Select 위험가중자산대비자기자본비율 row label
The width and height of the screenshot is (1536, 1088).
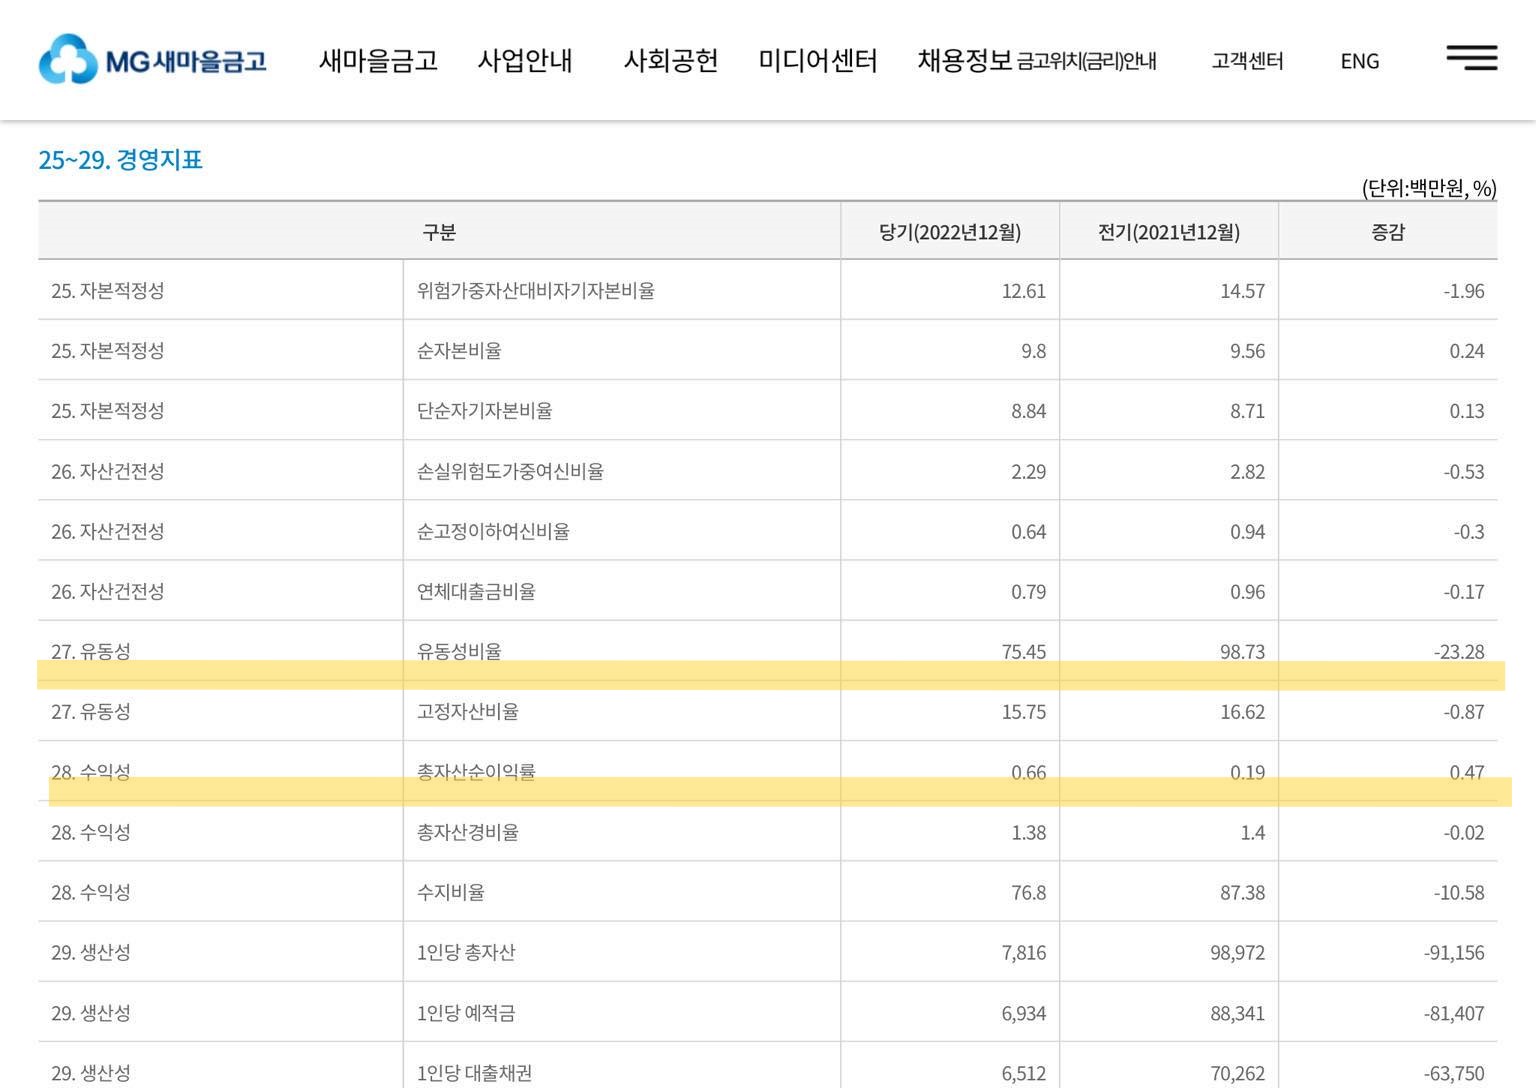tap(536, 291)
